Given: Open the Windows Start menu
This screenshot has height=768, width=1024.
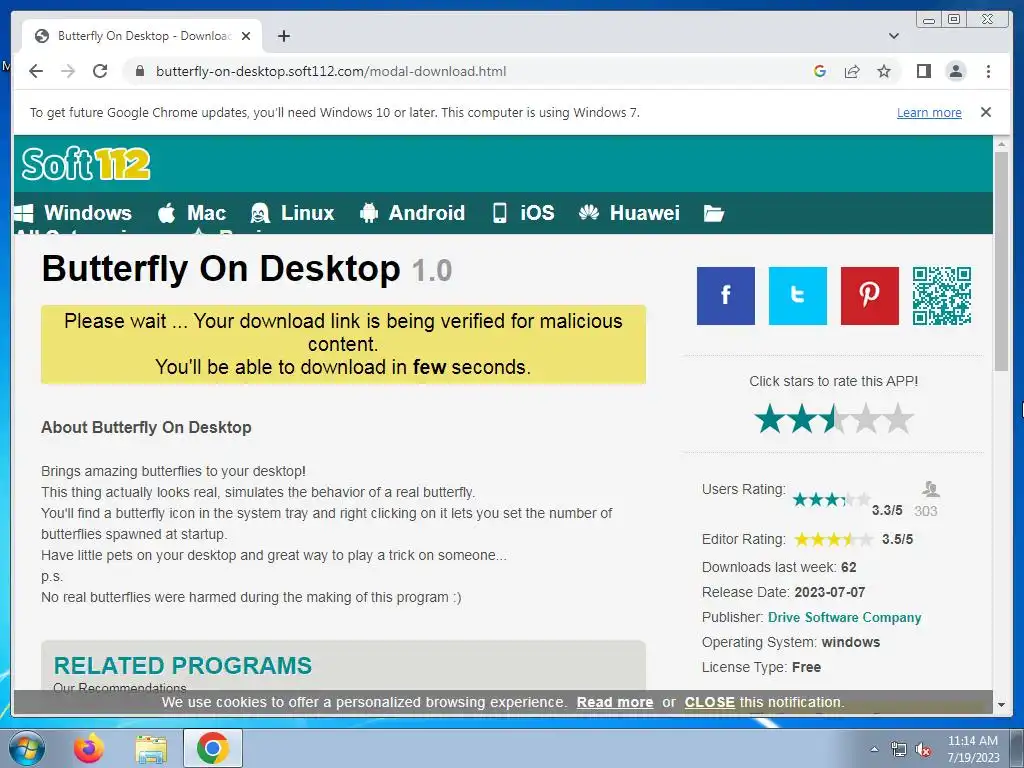Looking at the screenshot, I should pyautogui.click(x=26, y=748).
